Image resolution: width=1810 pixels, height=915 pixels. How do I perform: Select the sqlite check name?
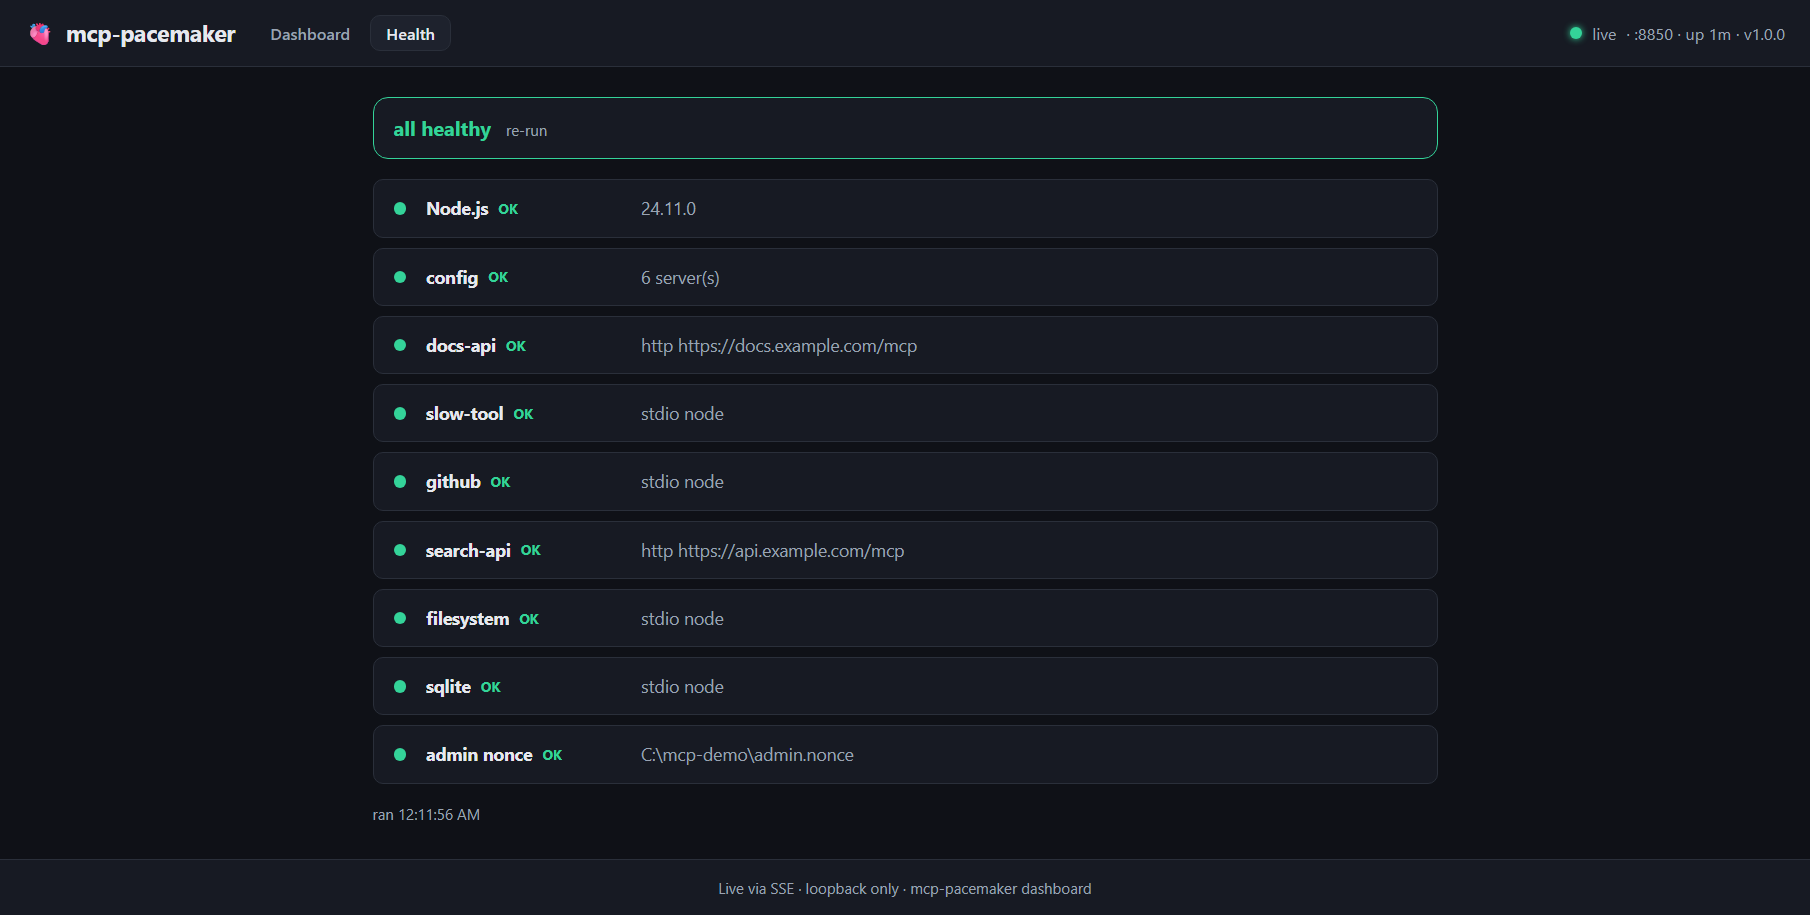point(448,686)
